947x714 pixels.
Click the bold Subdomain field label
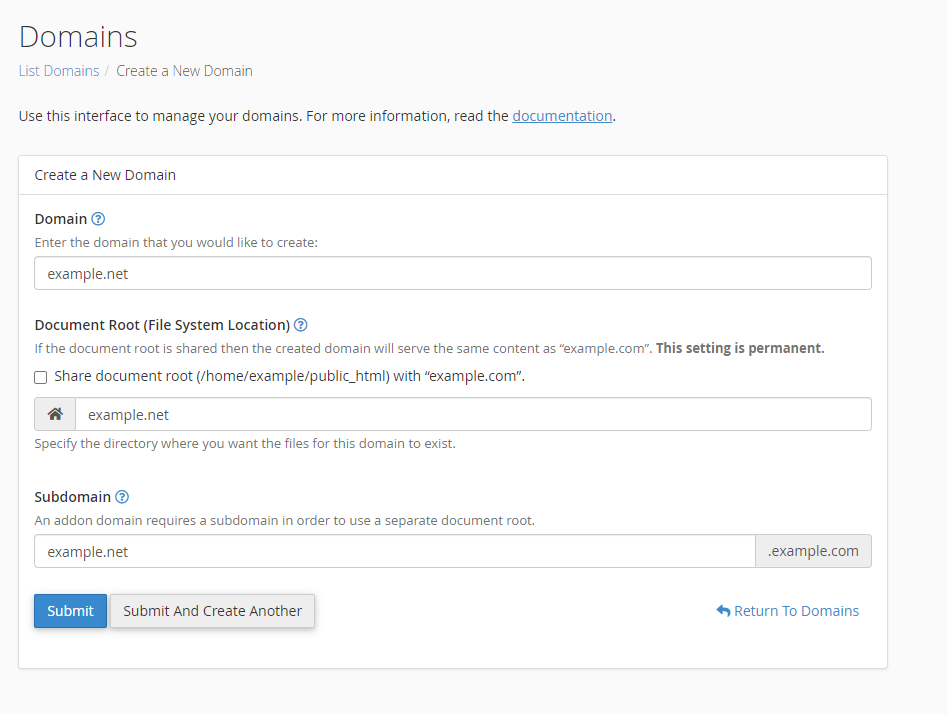[x=72, y=497]
